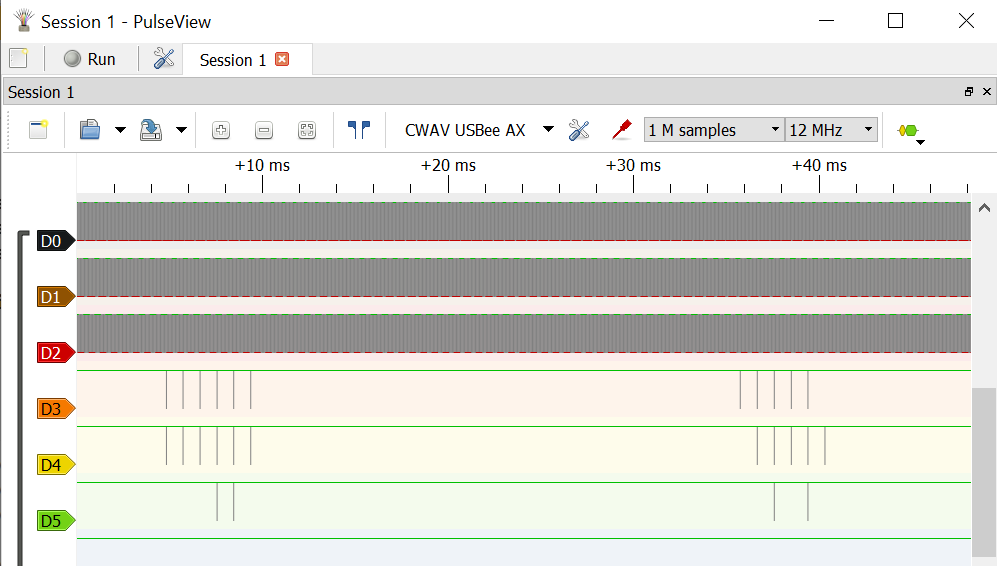997x566 pixels.
Task: Open device selection dropdown arrow
Action: click(548, 130)
